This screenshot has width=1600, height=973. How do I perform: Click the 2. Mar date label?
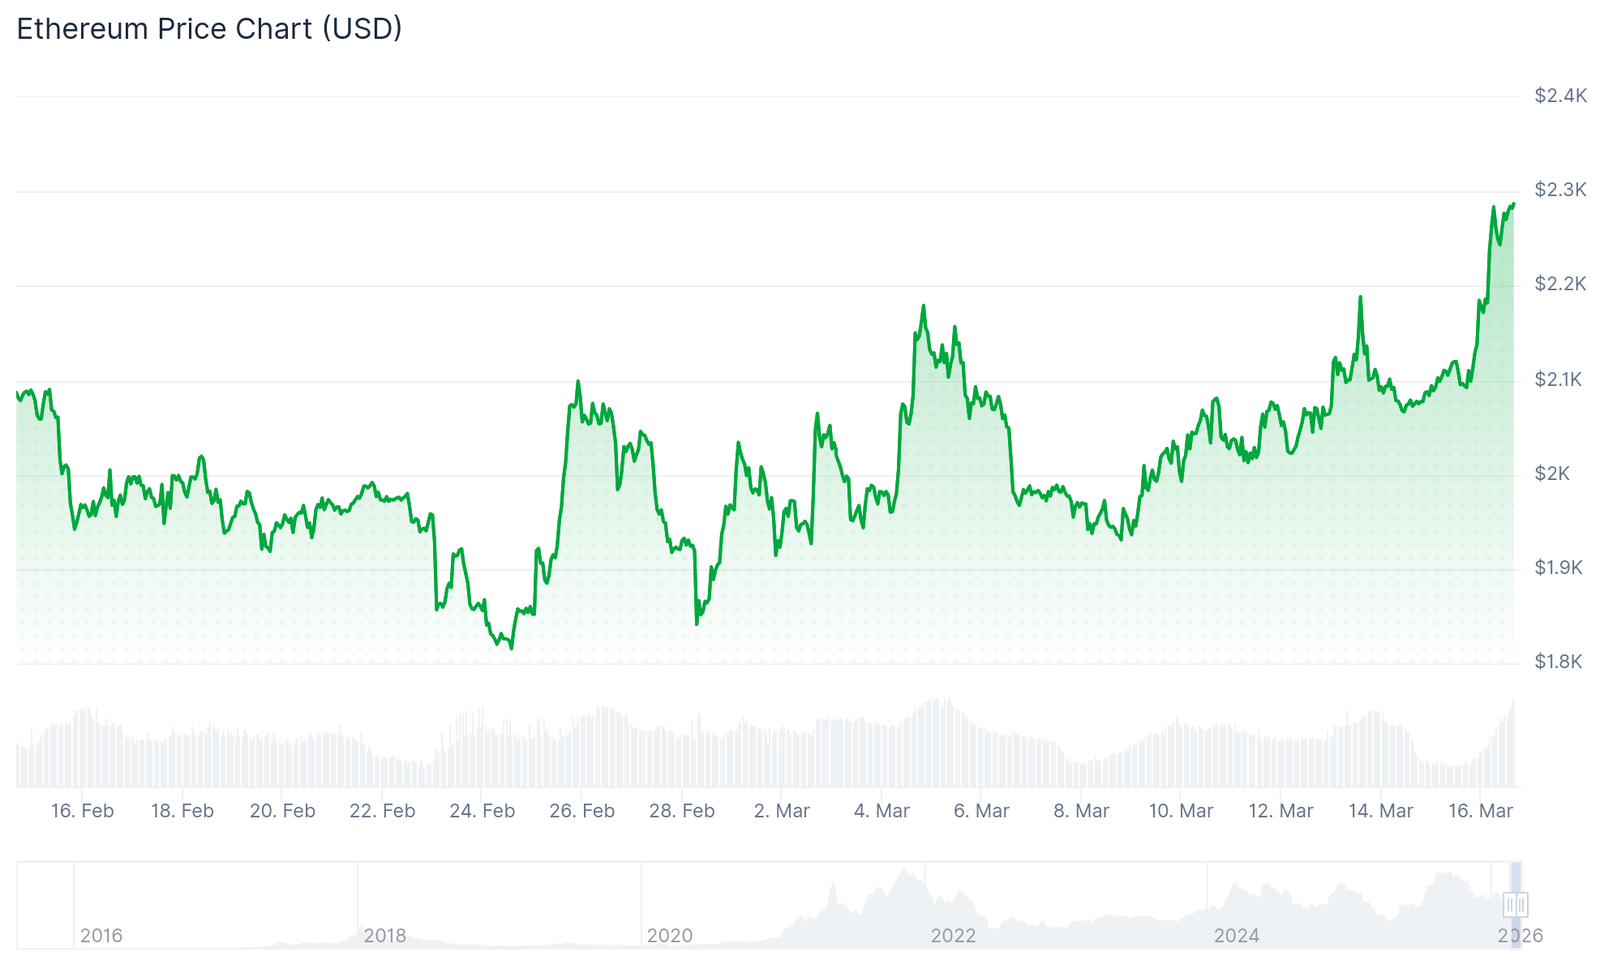(781, 811)
